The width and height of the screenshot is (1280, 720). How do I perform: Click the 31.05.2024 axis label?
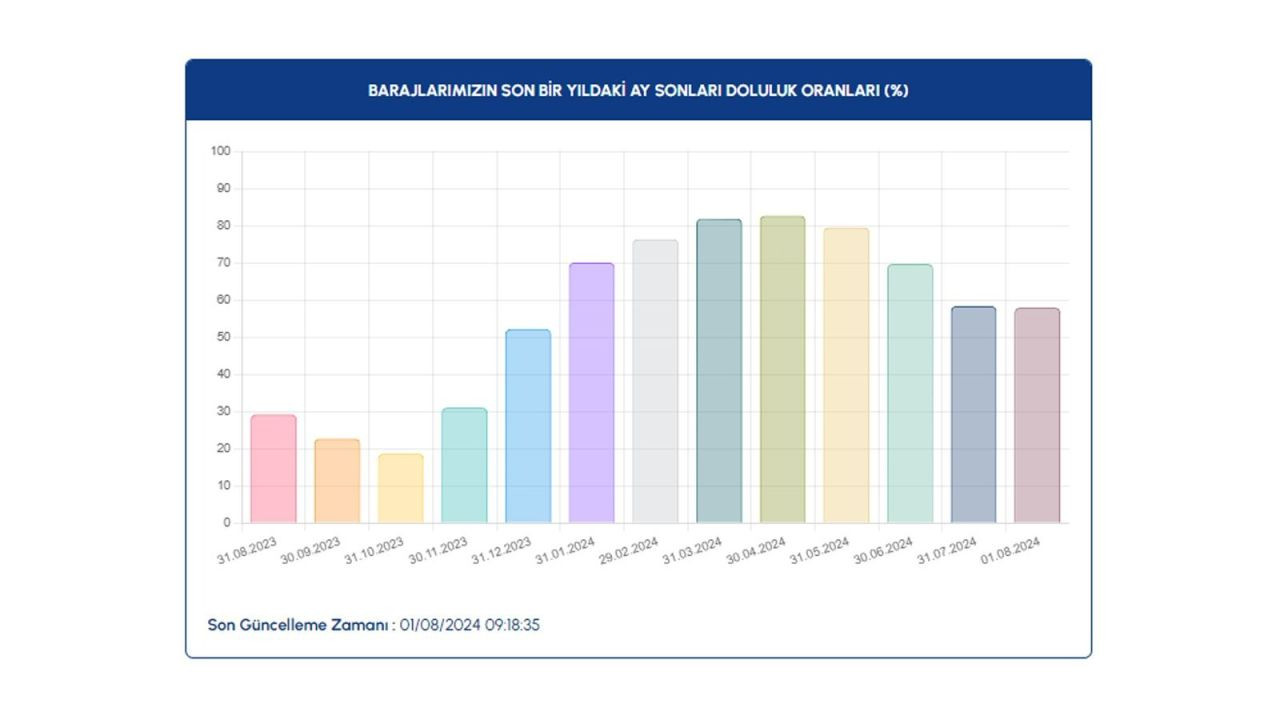point(820,550)
